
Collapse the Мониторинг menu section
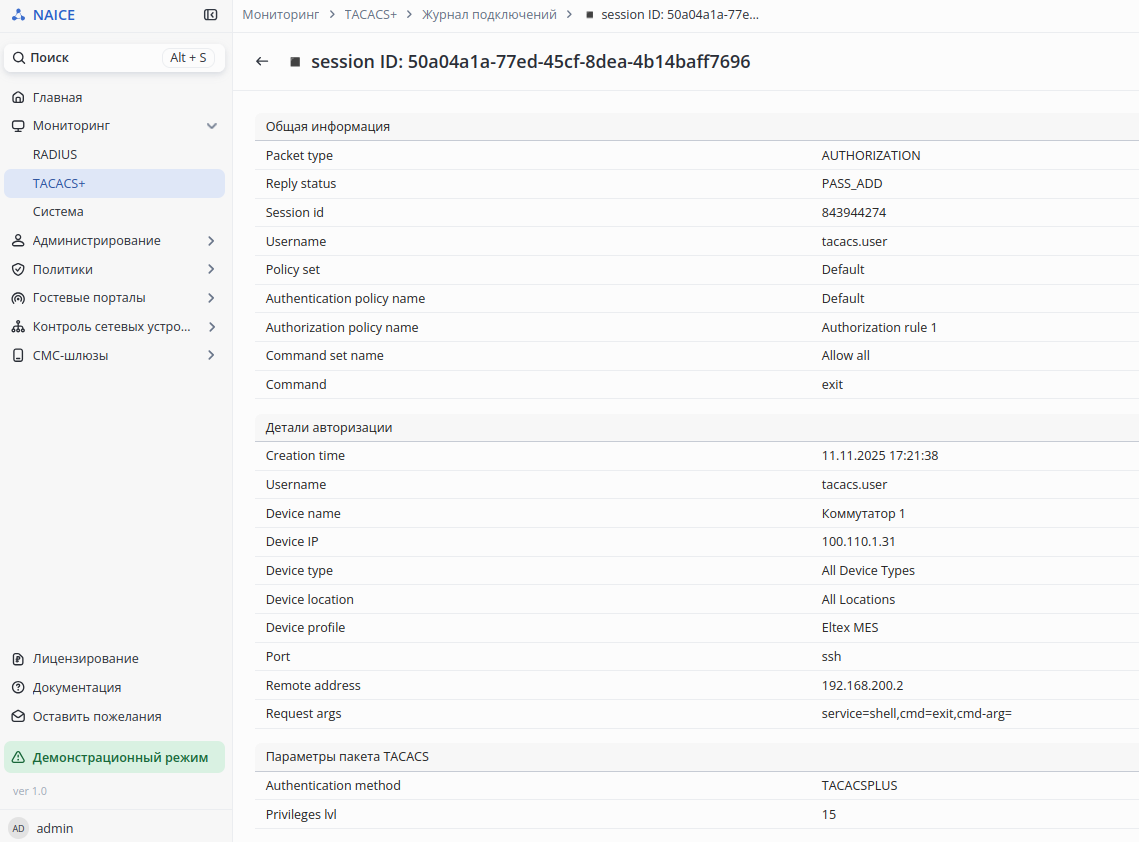(211, 126)
